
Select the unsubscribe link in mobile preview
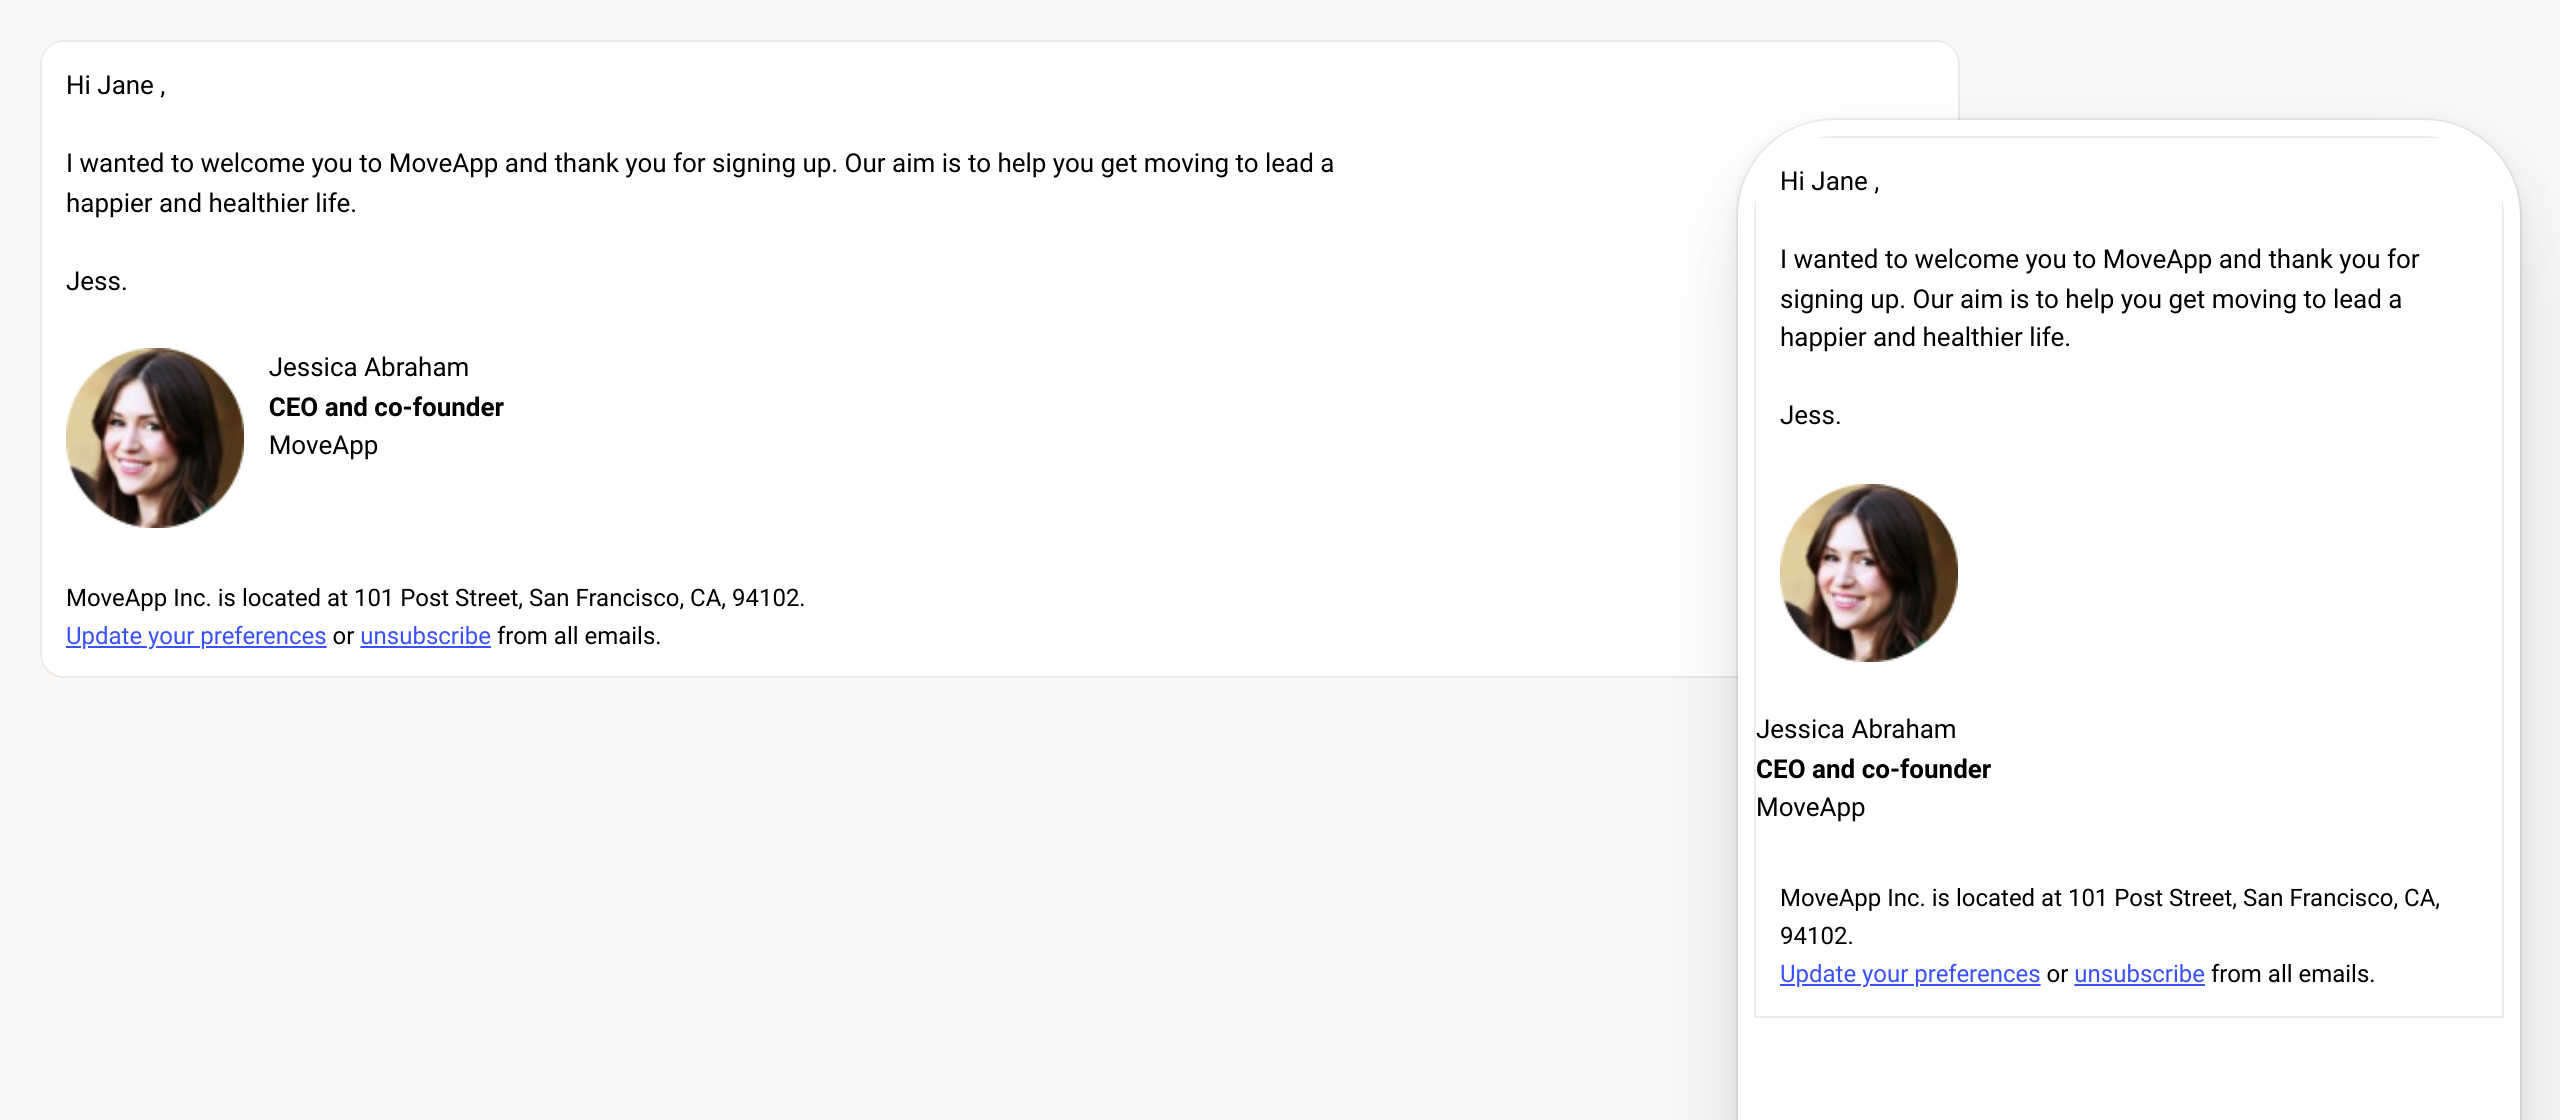pyautogui.click(x=2139, y=973)
